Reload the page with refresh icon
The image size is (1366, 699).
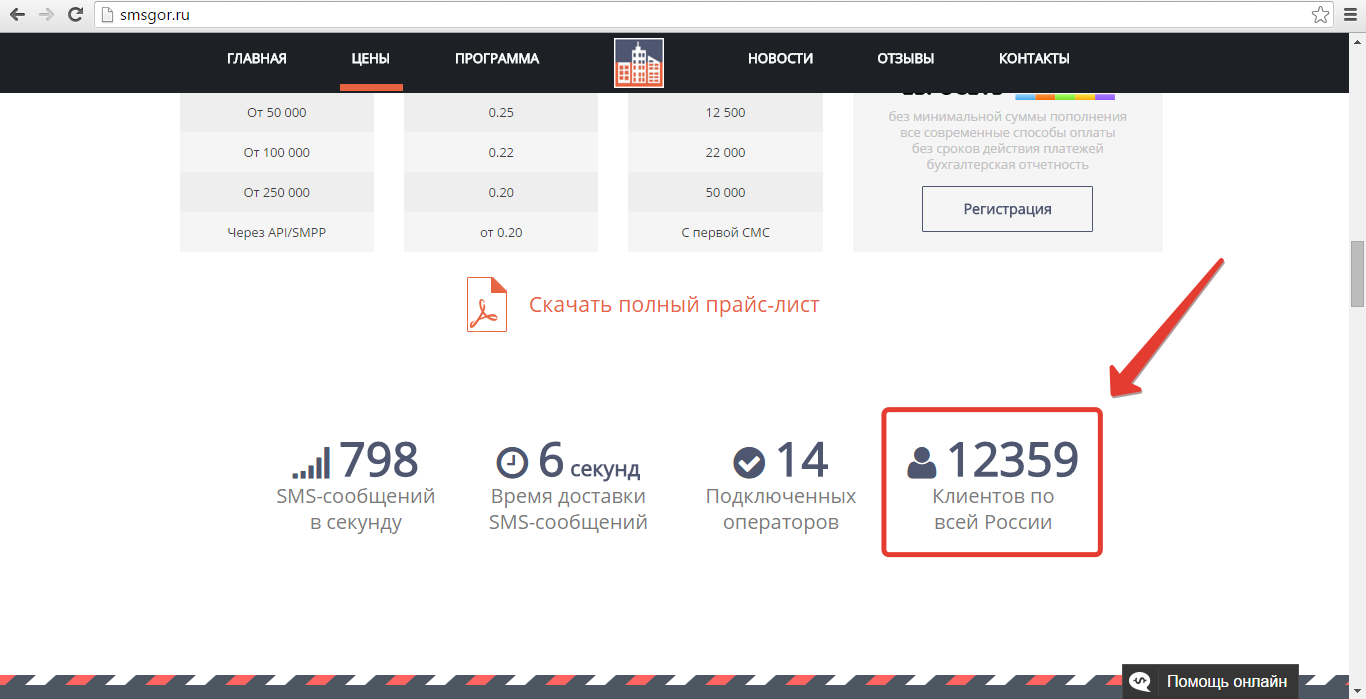pyautogui.click(x=75, y=15)
